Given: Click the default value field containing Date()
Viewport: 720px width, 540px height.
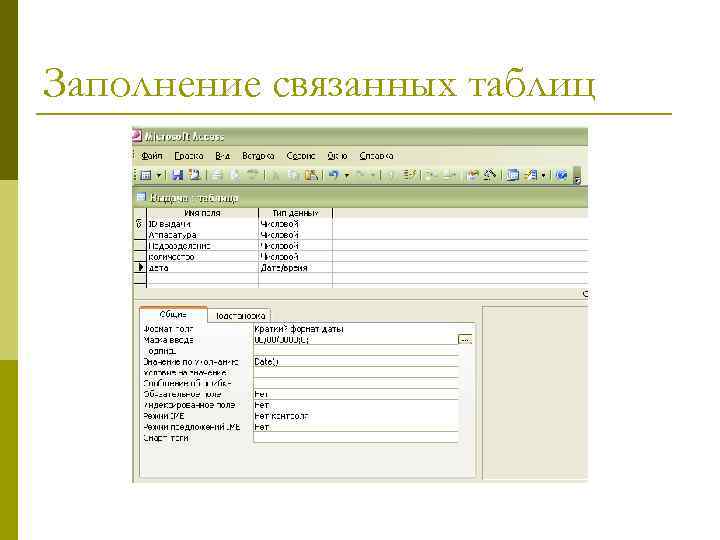Looking at the screenshot, I should click(356, 361).
